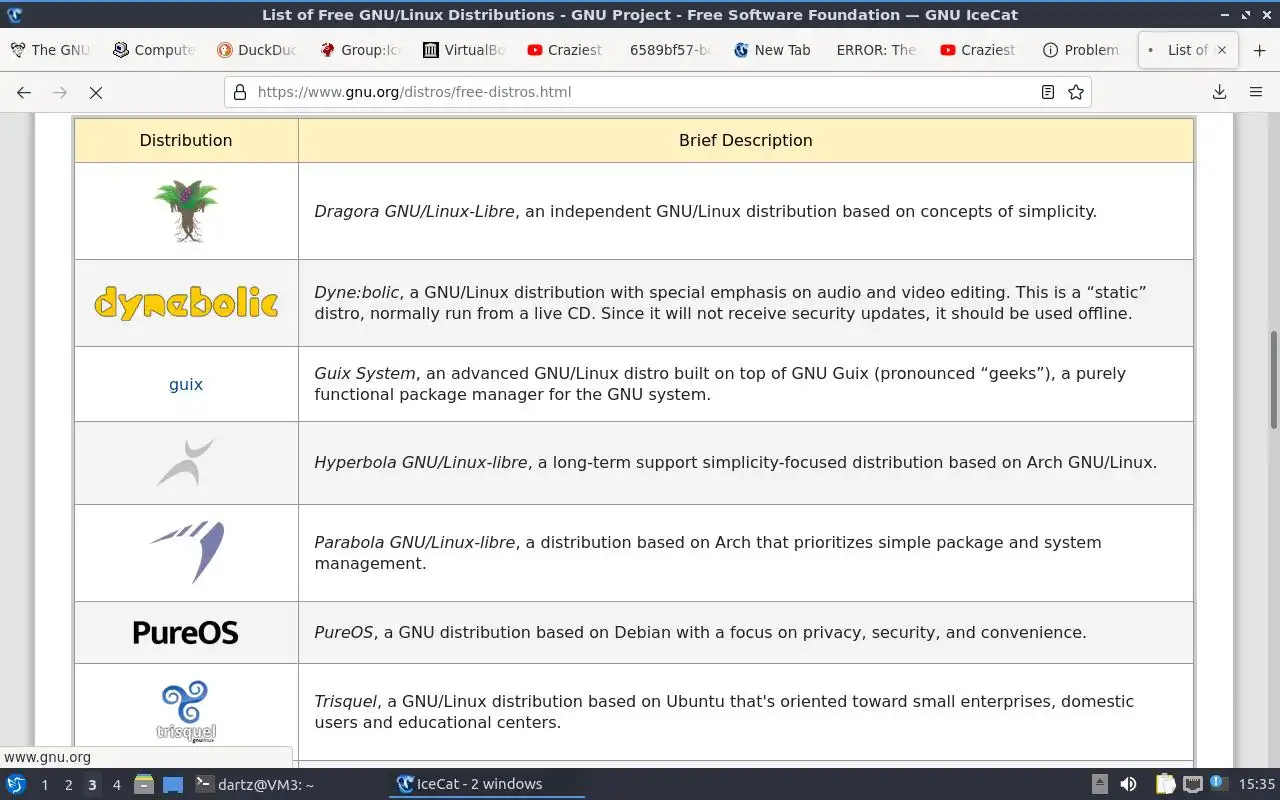Switch to the 'ERROR: The' tab

click(x=875, y=50)
